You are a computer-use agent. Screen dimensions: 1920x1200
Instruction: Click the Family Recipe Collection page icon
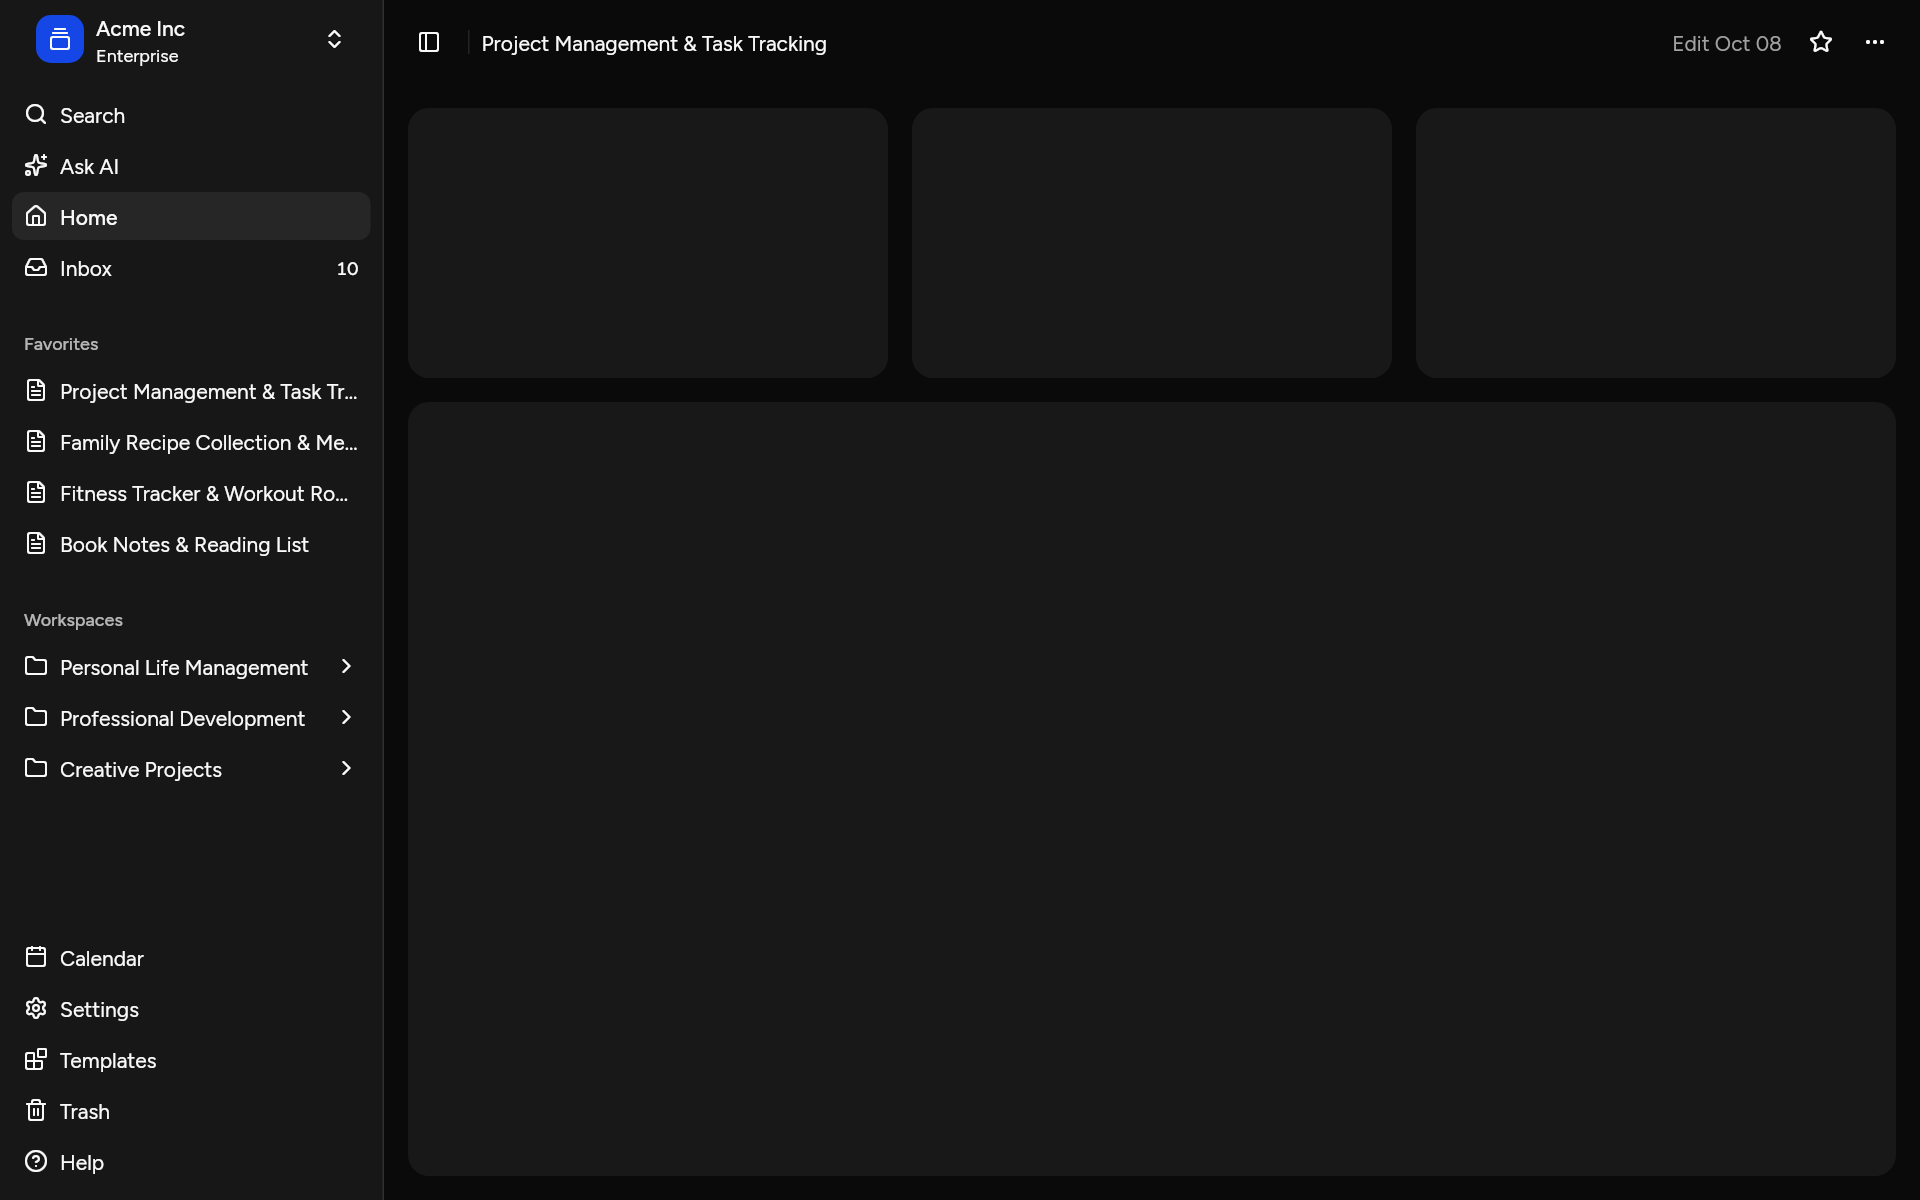point(36,442)
